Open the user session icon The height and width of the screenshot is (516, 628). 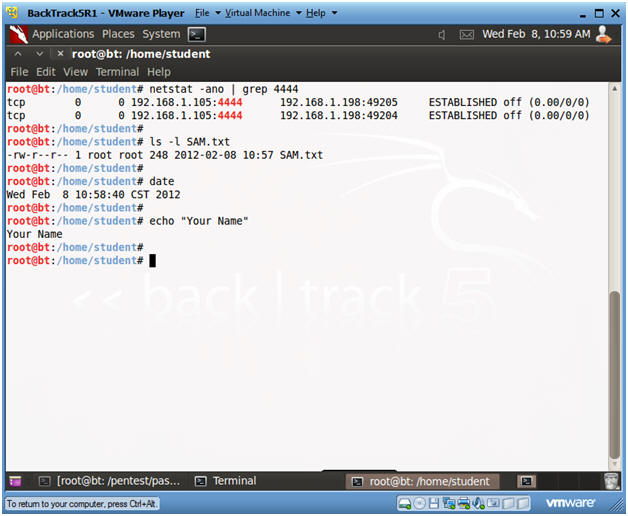(x=604, y=34)
